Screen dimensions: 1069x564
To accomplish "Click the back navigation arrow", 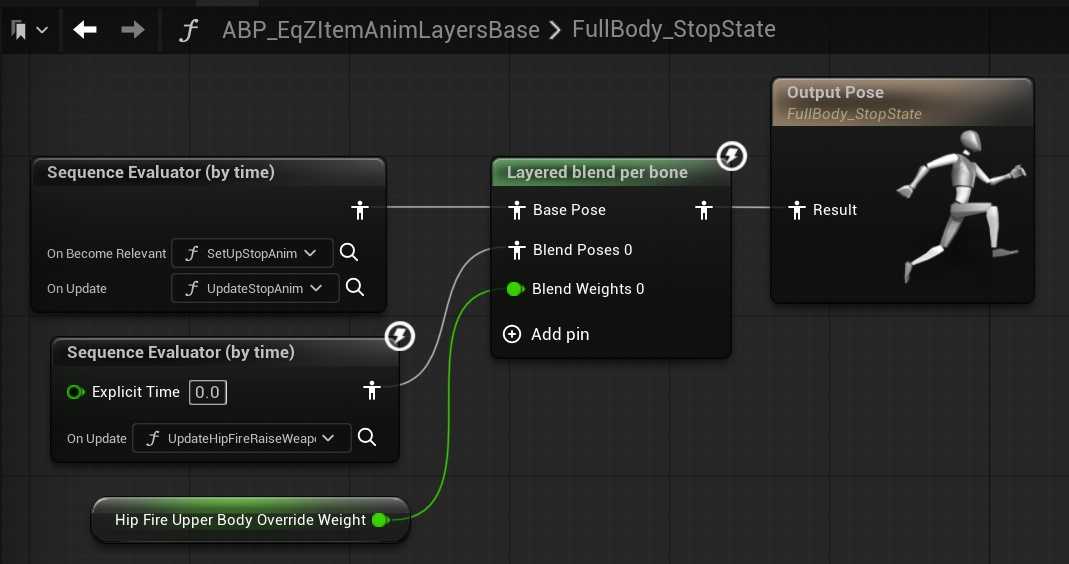I will click(x=85, y=30).
